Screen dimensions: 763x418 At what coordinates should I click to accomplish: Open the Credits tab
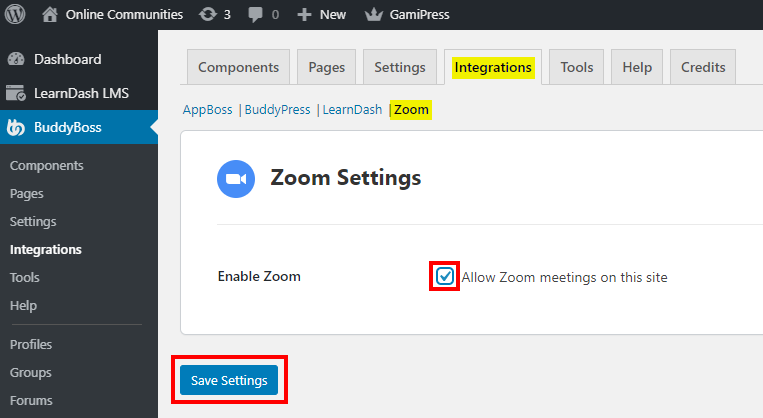(703, 67)
